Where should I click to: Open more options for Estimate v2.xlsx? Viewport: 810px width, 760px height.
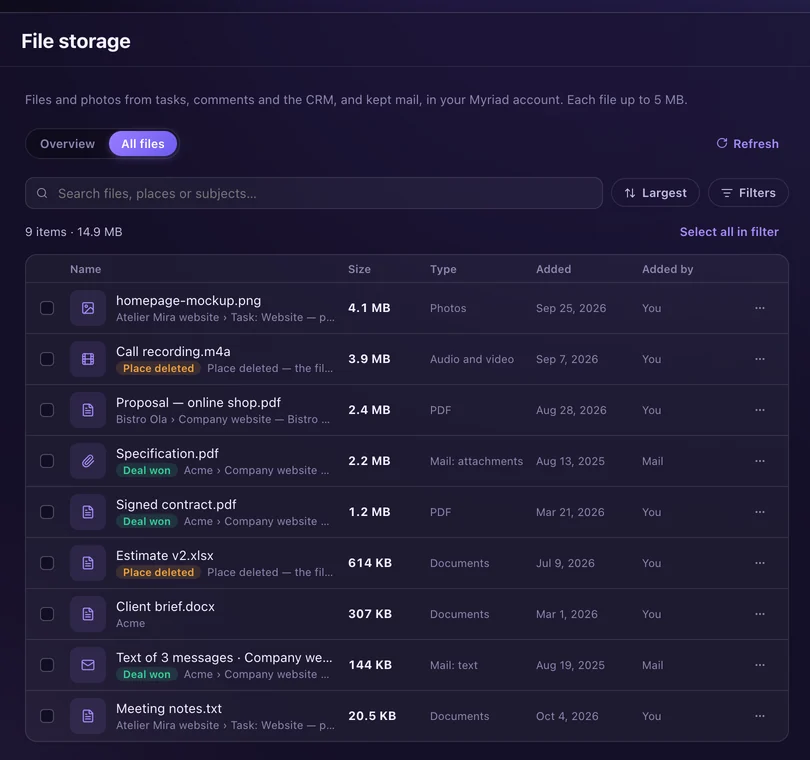coord(759,563)
